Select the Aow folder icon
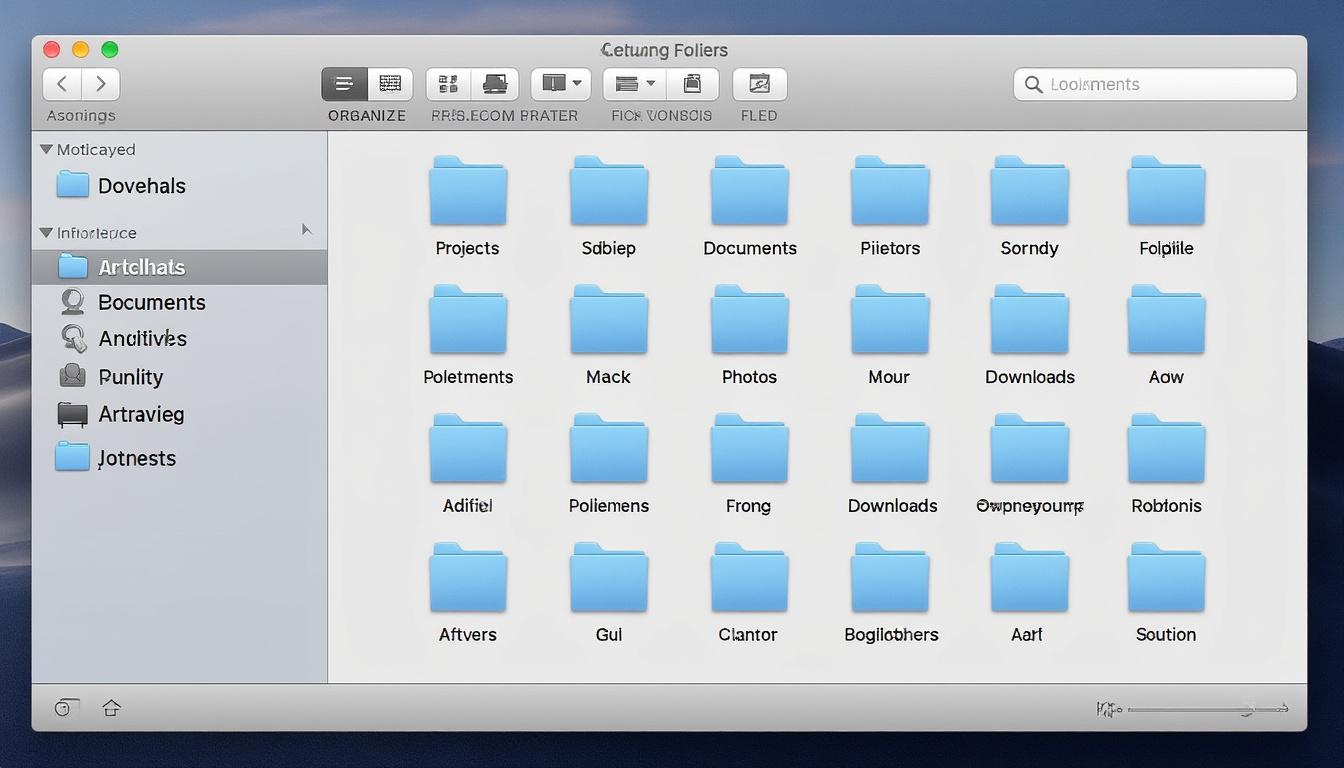Screen dimensions: 1344x768 (1166, 319)
